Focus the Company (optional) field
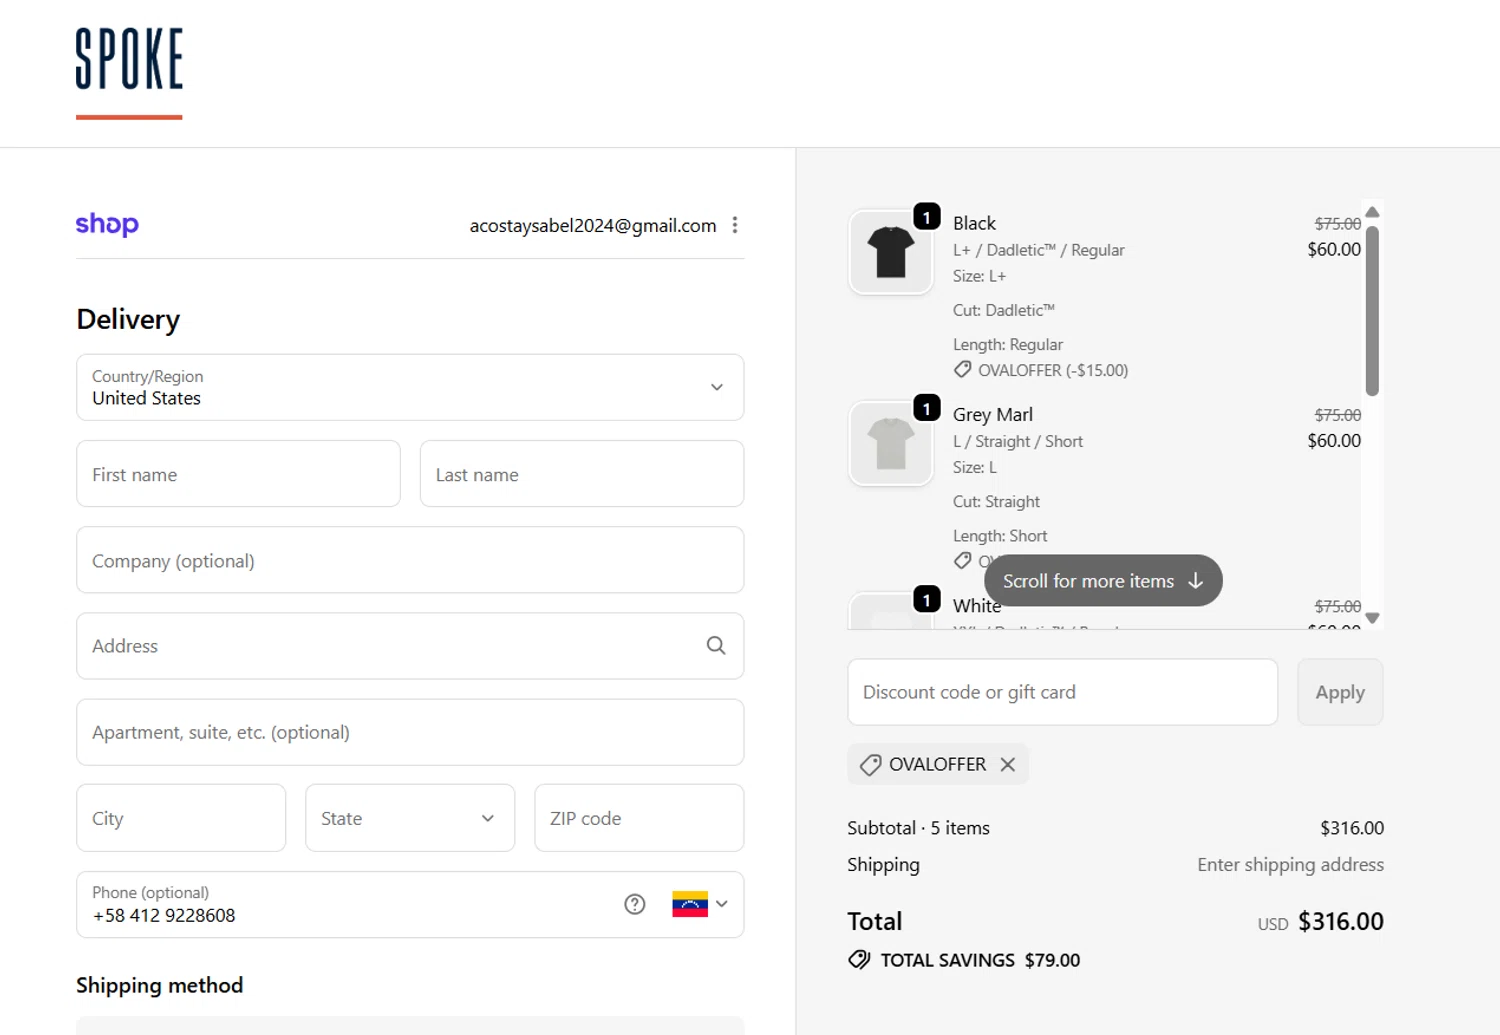 point(410,560)
